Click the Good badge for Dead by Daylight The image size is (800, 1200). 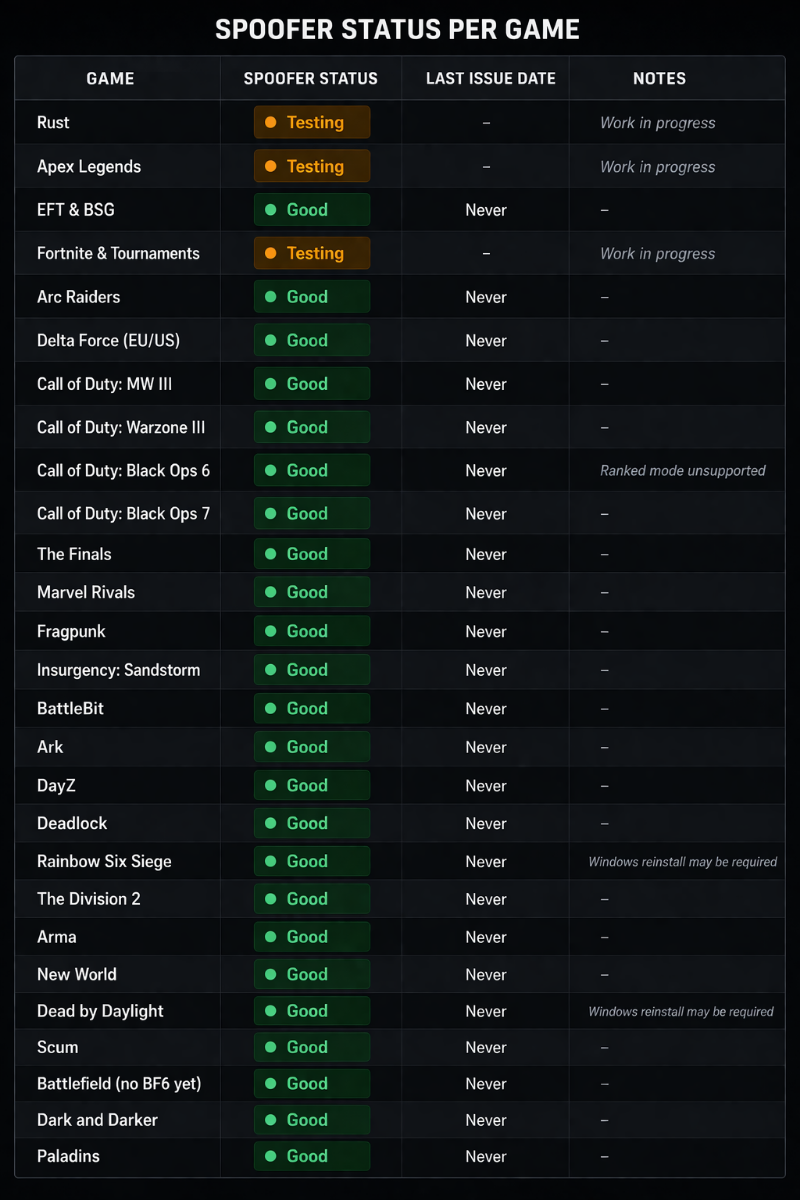(x=311, y=1011)
